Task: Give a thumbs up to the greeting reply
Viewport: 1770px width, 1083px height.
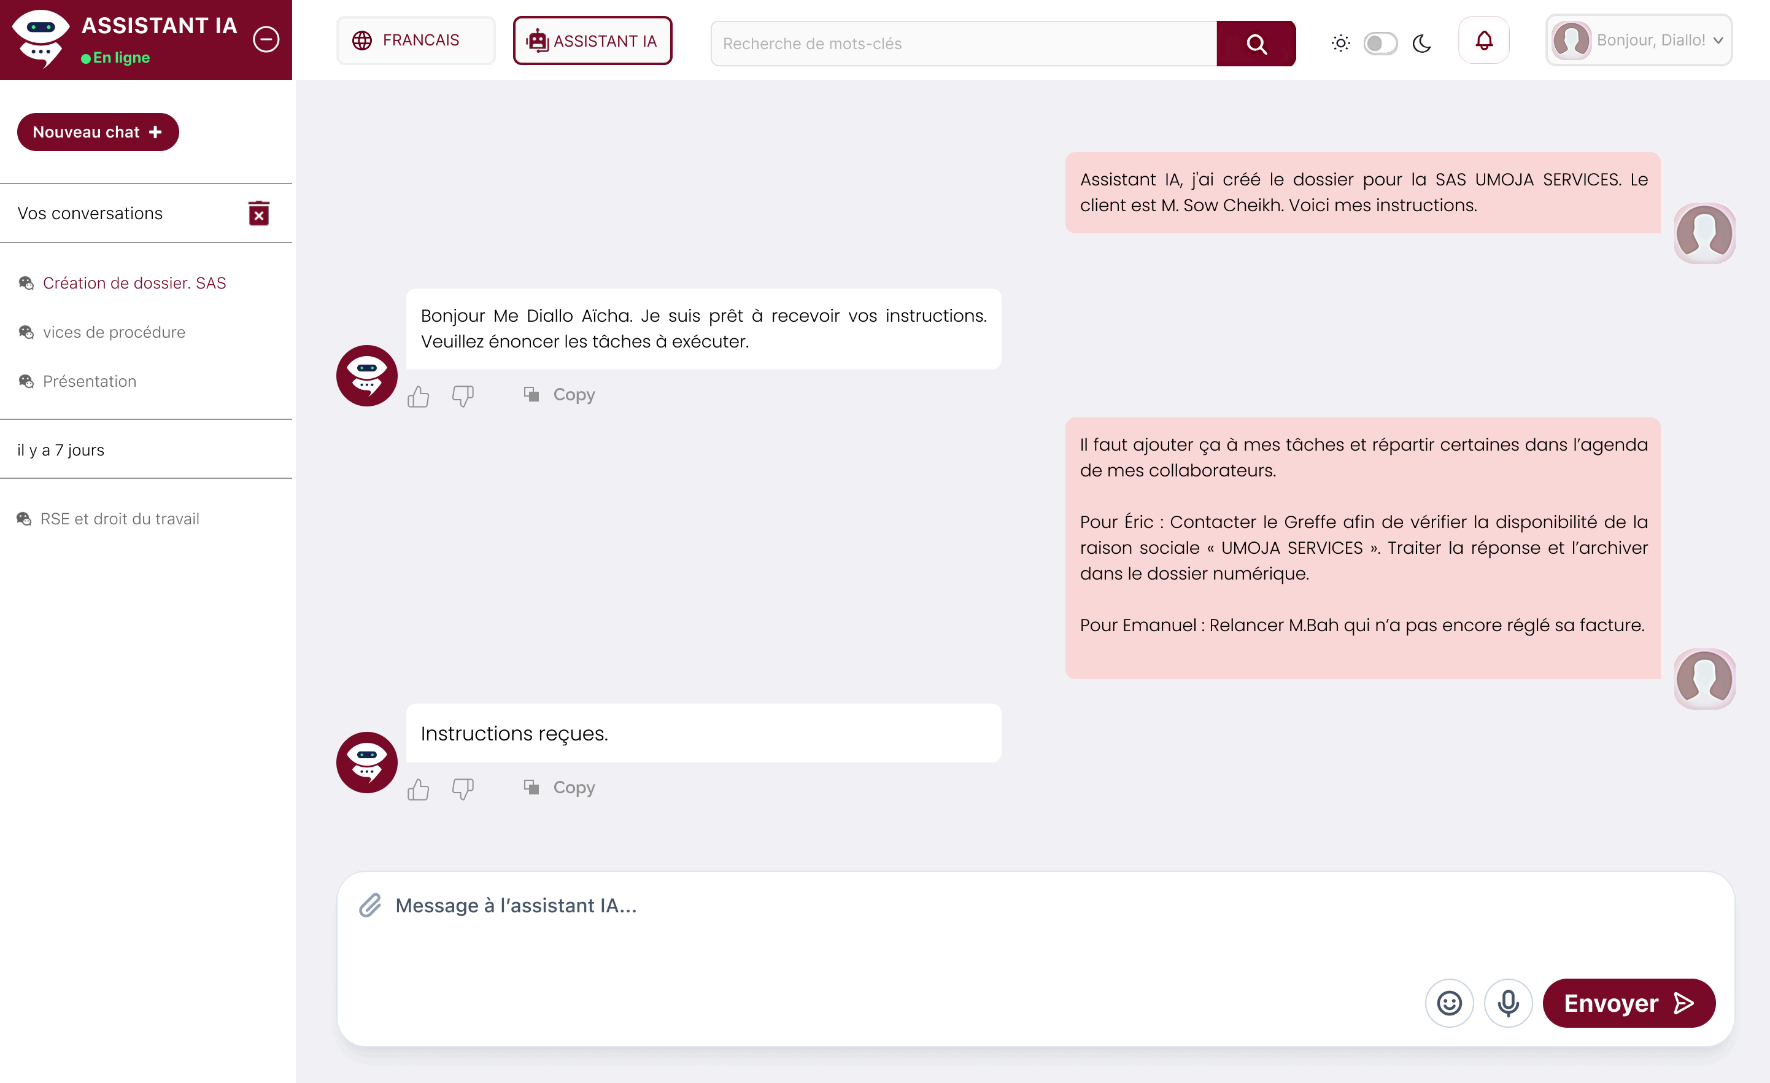Action: (418, 396)
